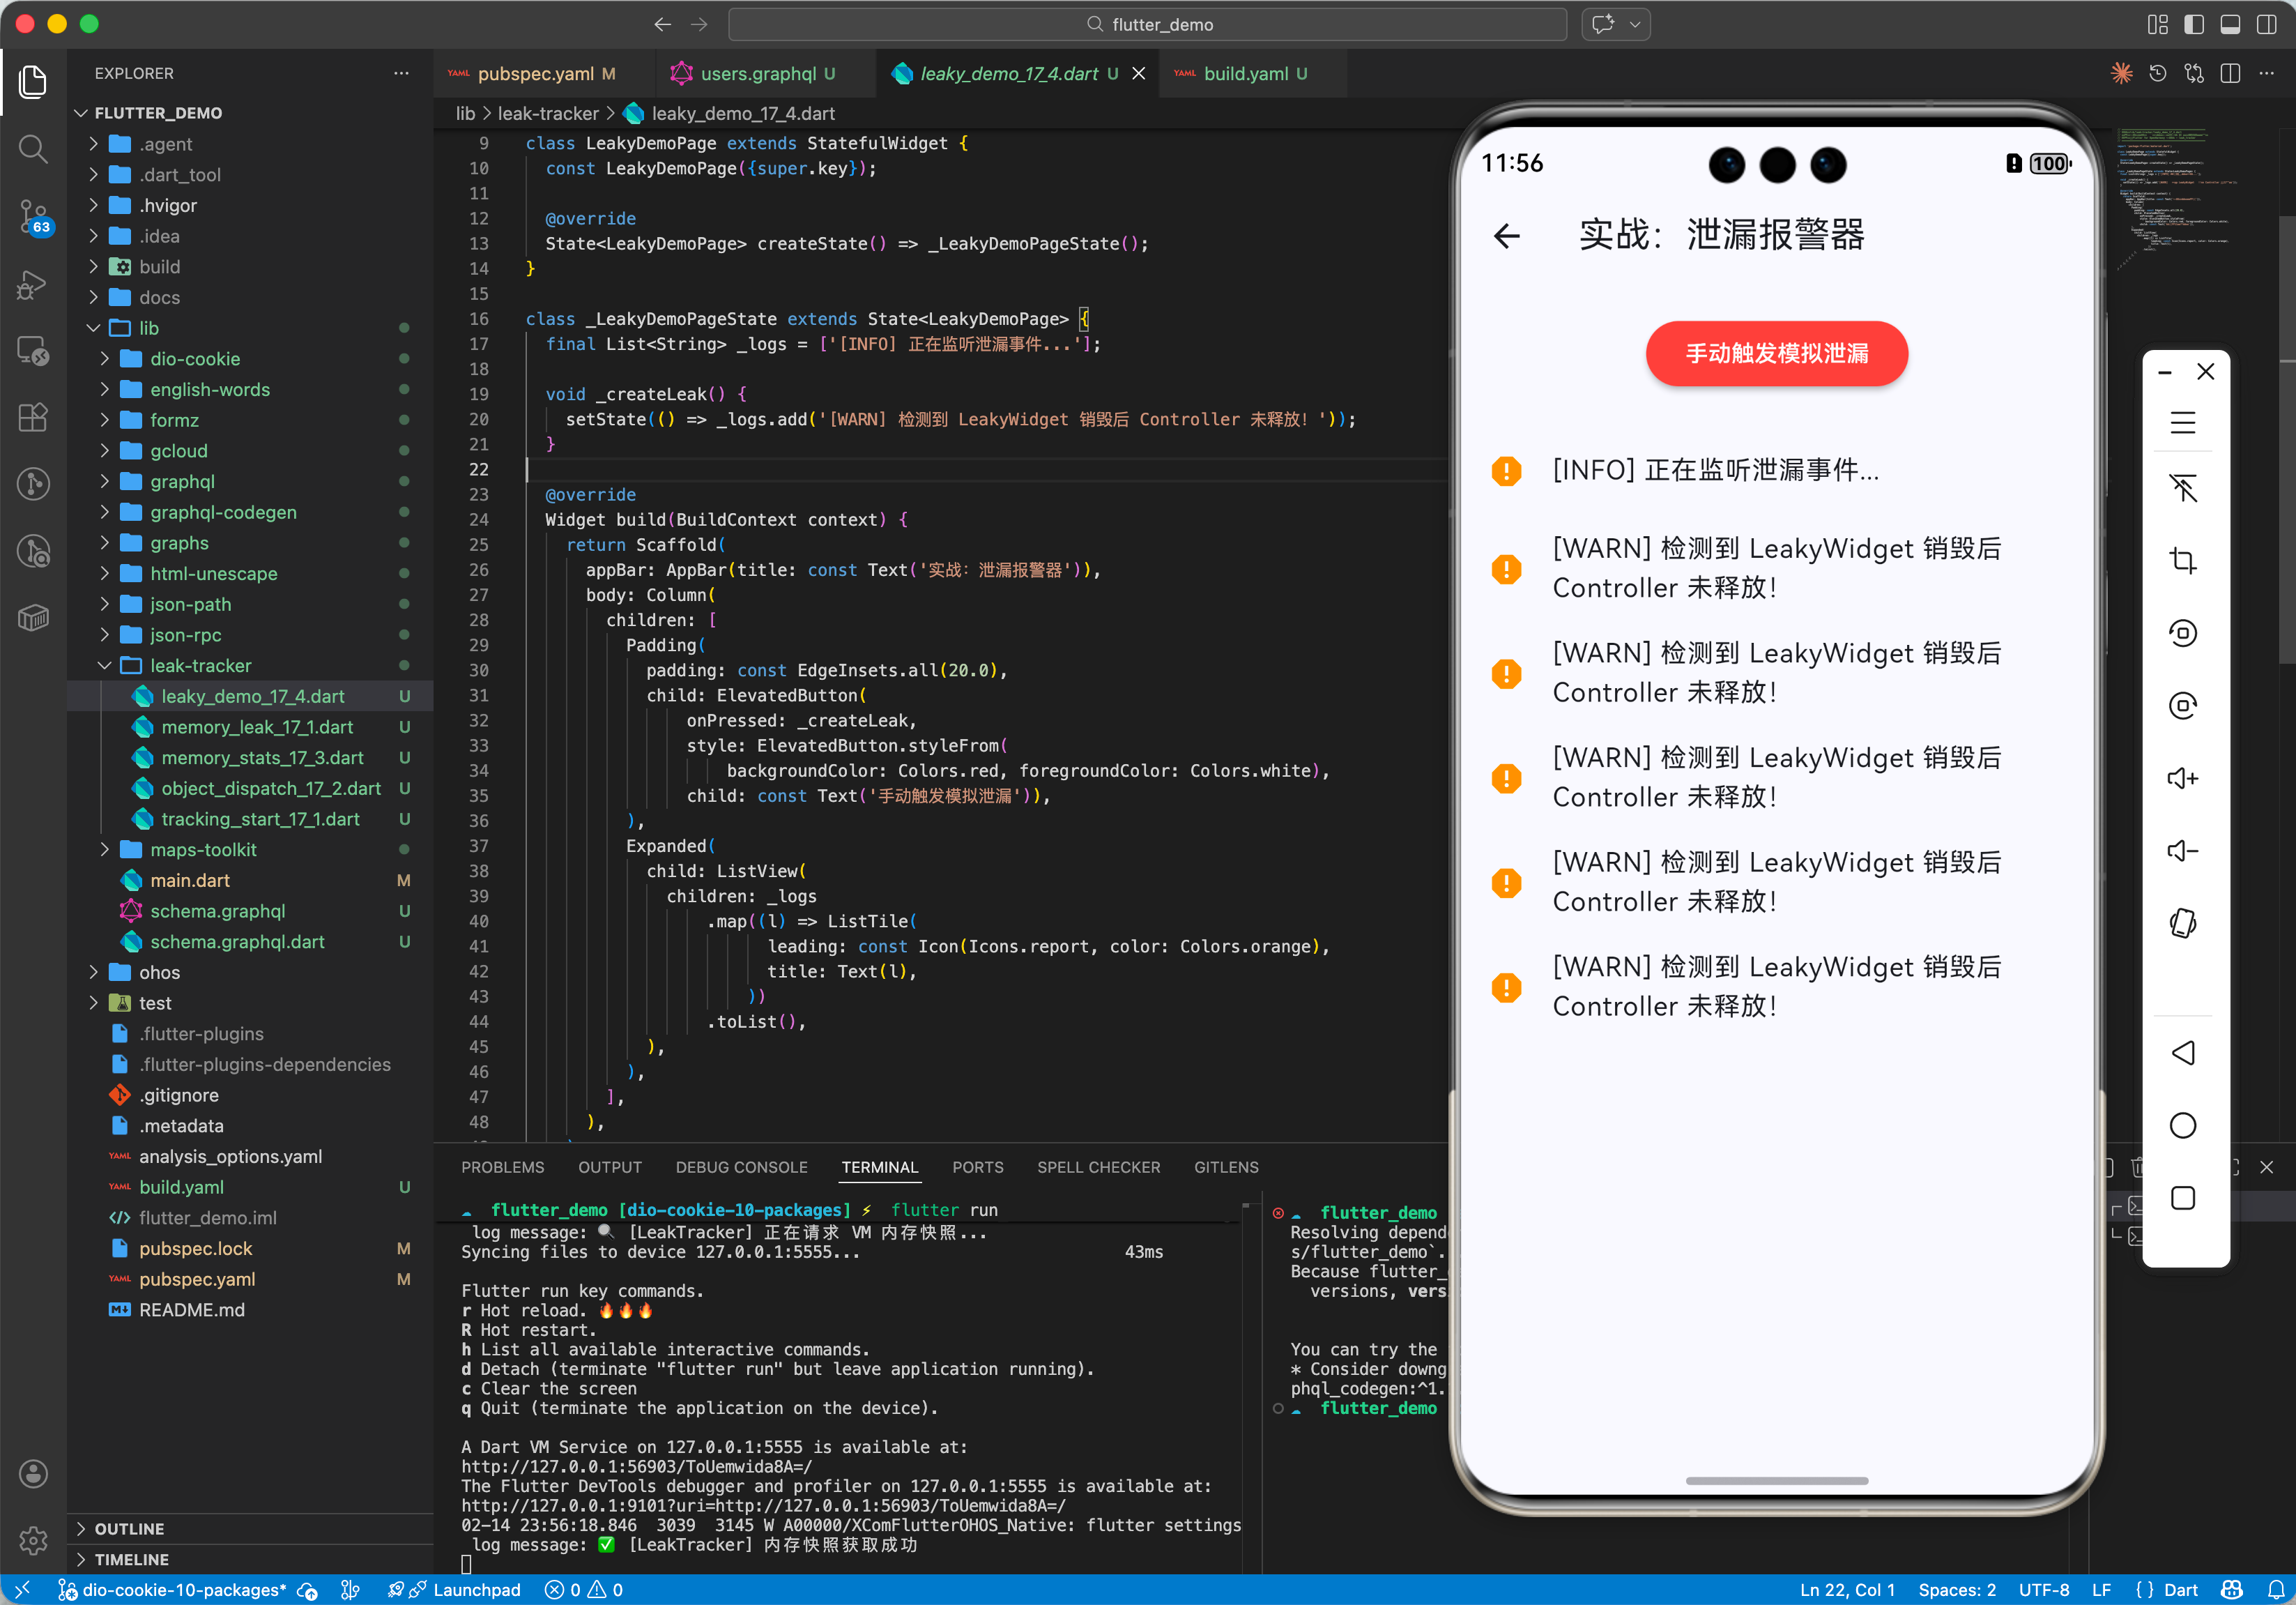The width and height of the screenshot is (2296, 1605).
Task: Open Run and Debug view
Action: click(33, 284)
